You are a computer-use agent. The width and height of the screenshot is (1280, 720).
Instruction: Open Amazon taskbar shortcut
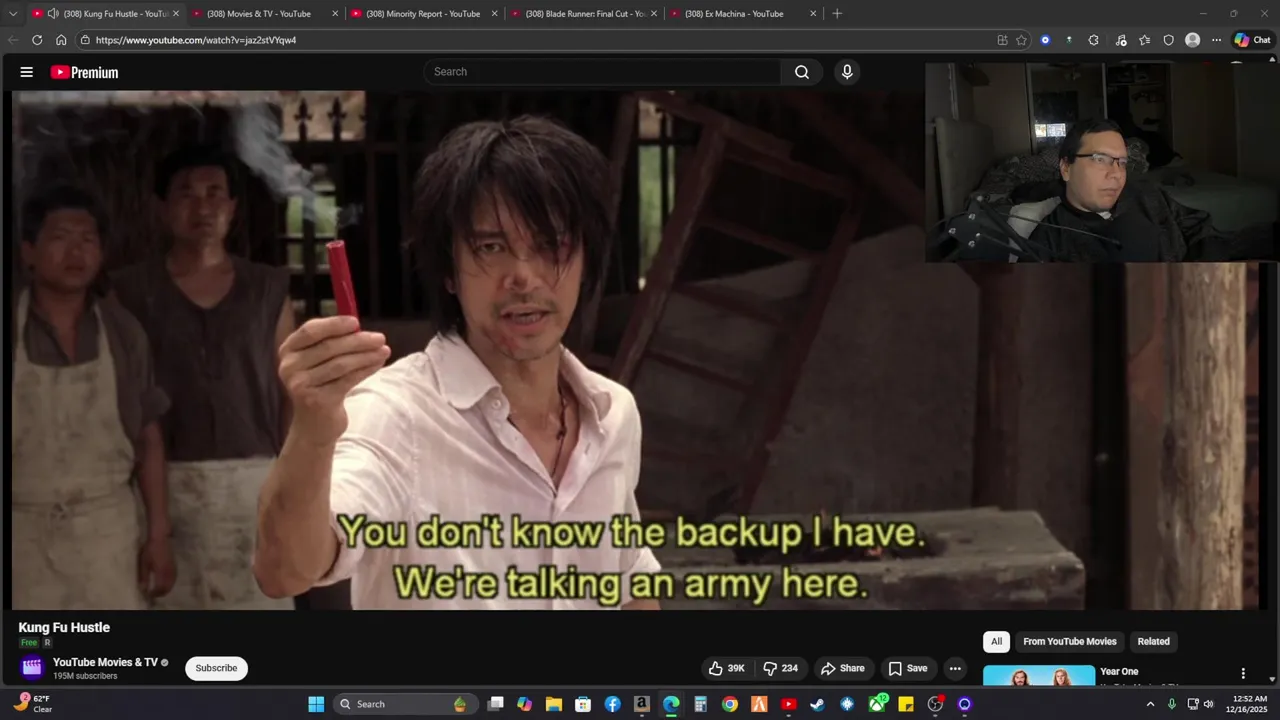(x=642, y=704)
